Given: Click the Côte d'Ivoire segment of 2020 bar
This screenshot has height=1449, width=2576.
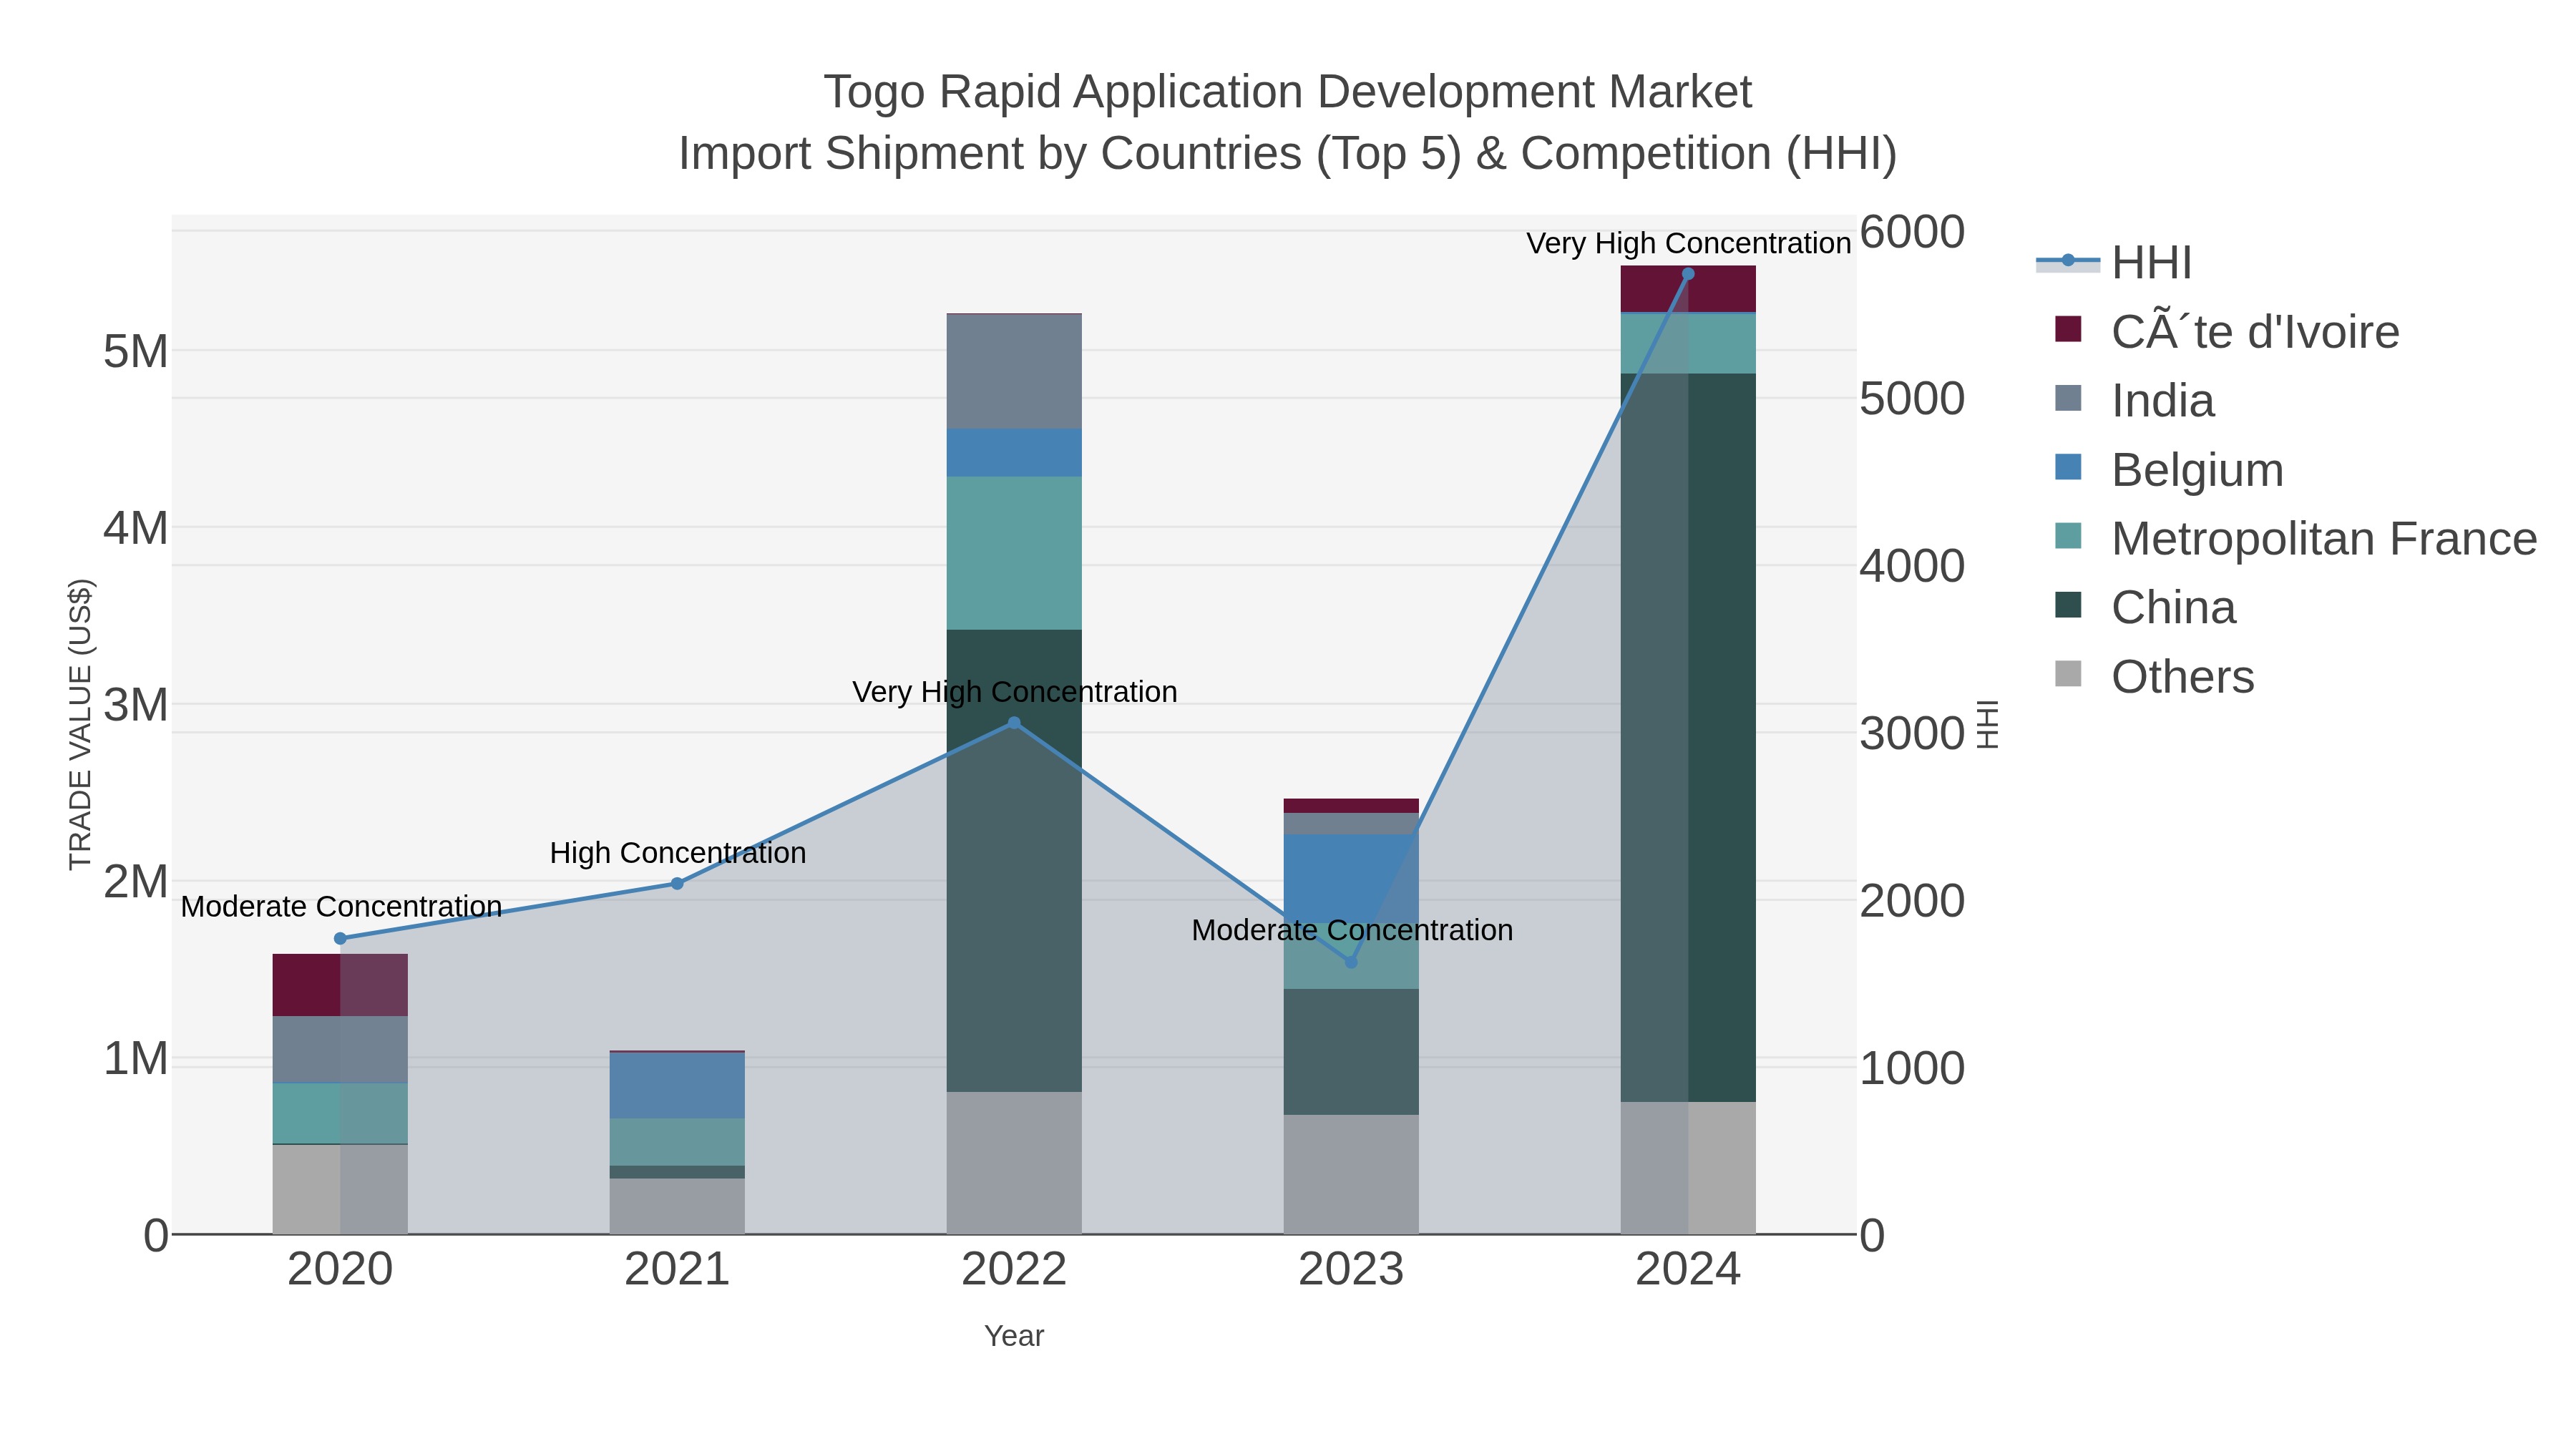Looking at the screenshot, I should point(340,985).
